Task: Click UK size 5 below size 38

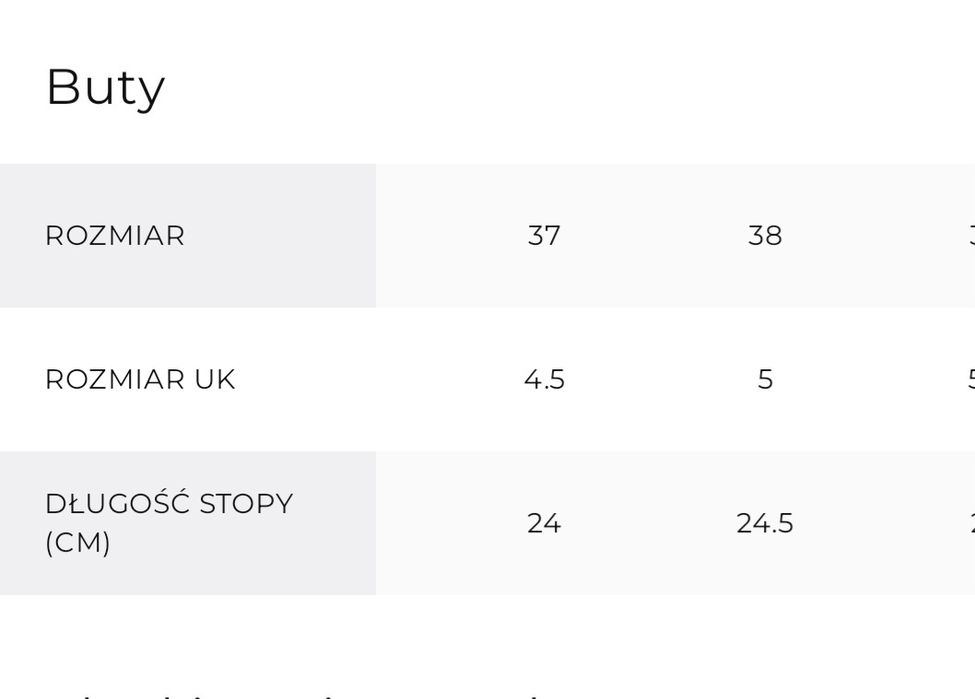Action: [765, 380]
